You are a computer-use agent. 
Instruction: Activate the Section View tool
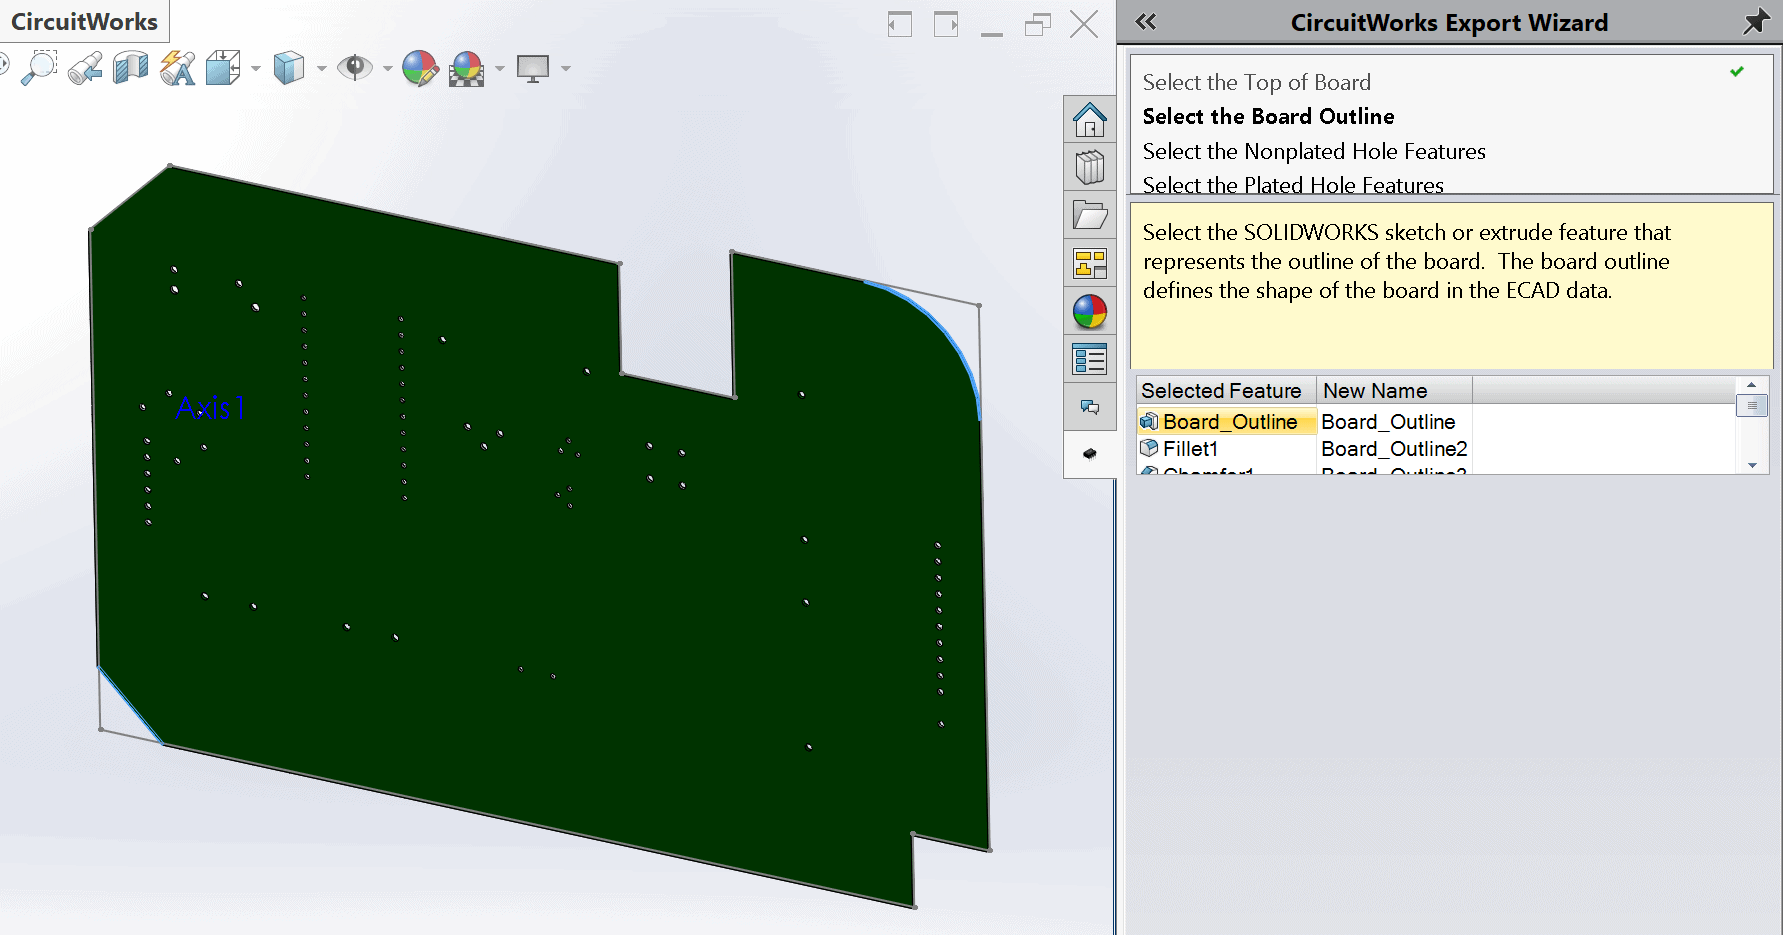click(131, 68)
